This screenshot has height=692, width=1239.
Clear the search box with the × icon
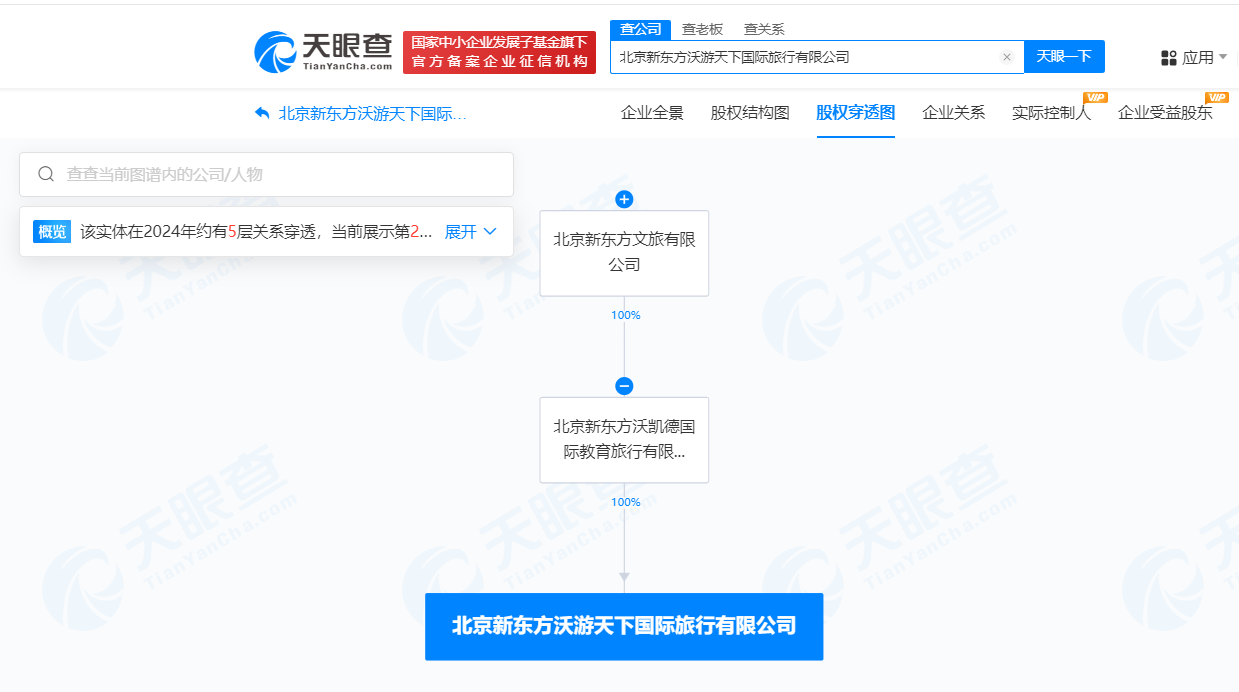pos(1006,56)
